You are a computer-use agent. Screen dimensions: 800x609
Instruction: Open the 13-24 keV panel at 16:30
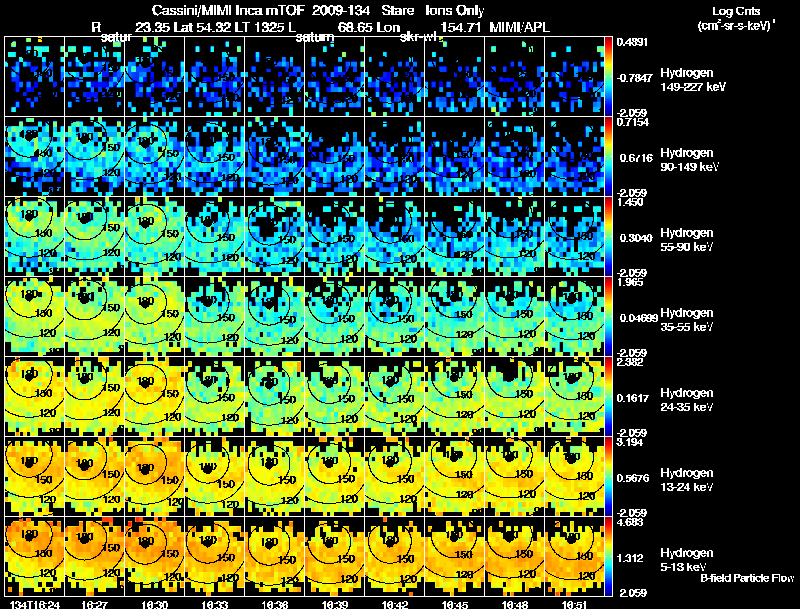(155, 476)
